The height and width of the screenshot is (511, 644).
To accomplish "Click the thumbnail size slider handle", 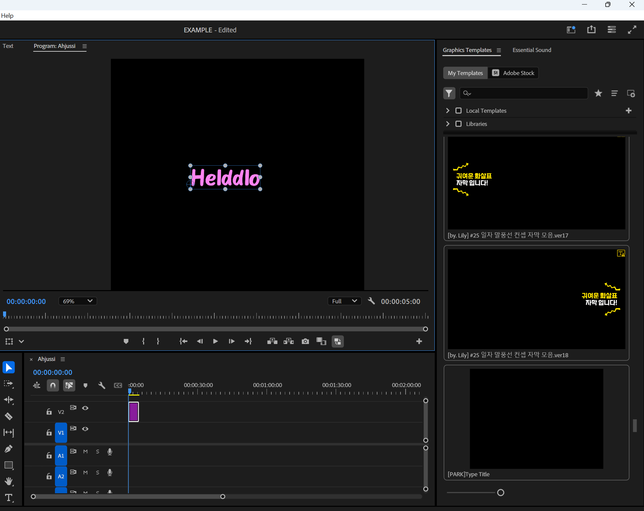I will (500, 492).
